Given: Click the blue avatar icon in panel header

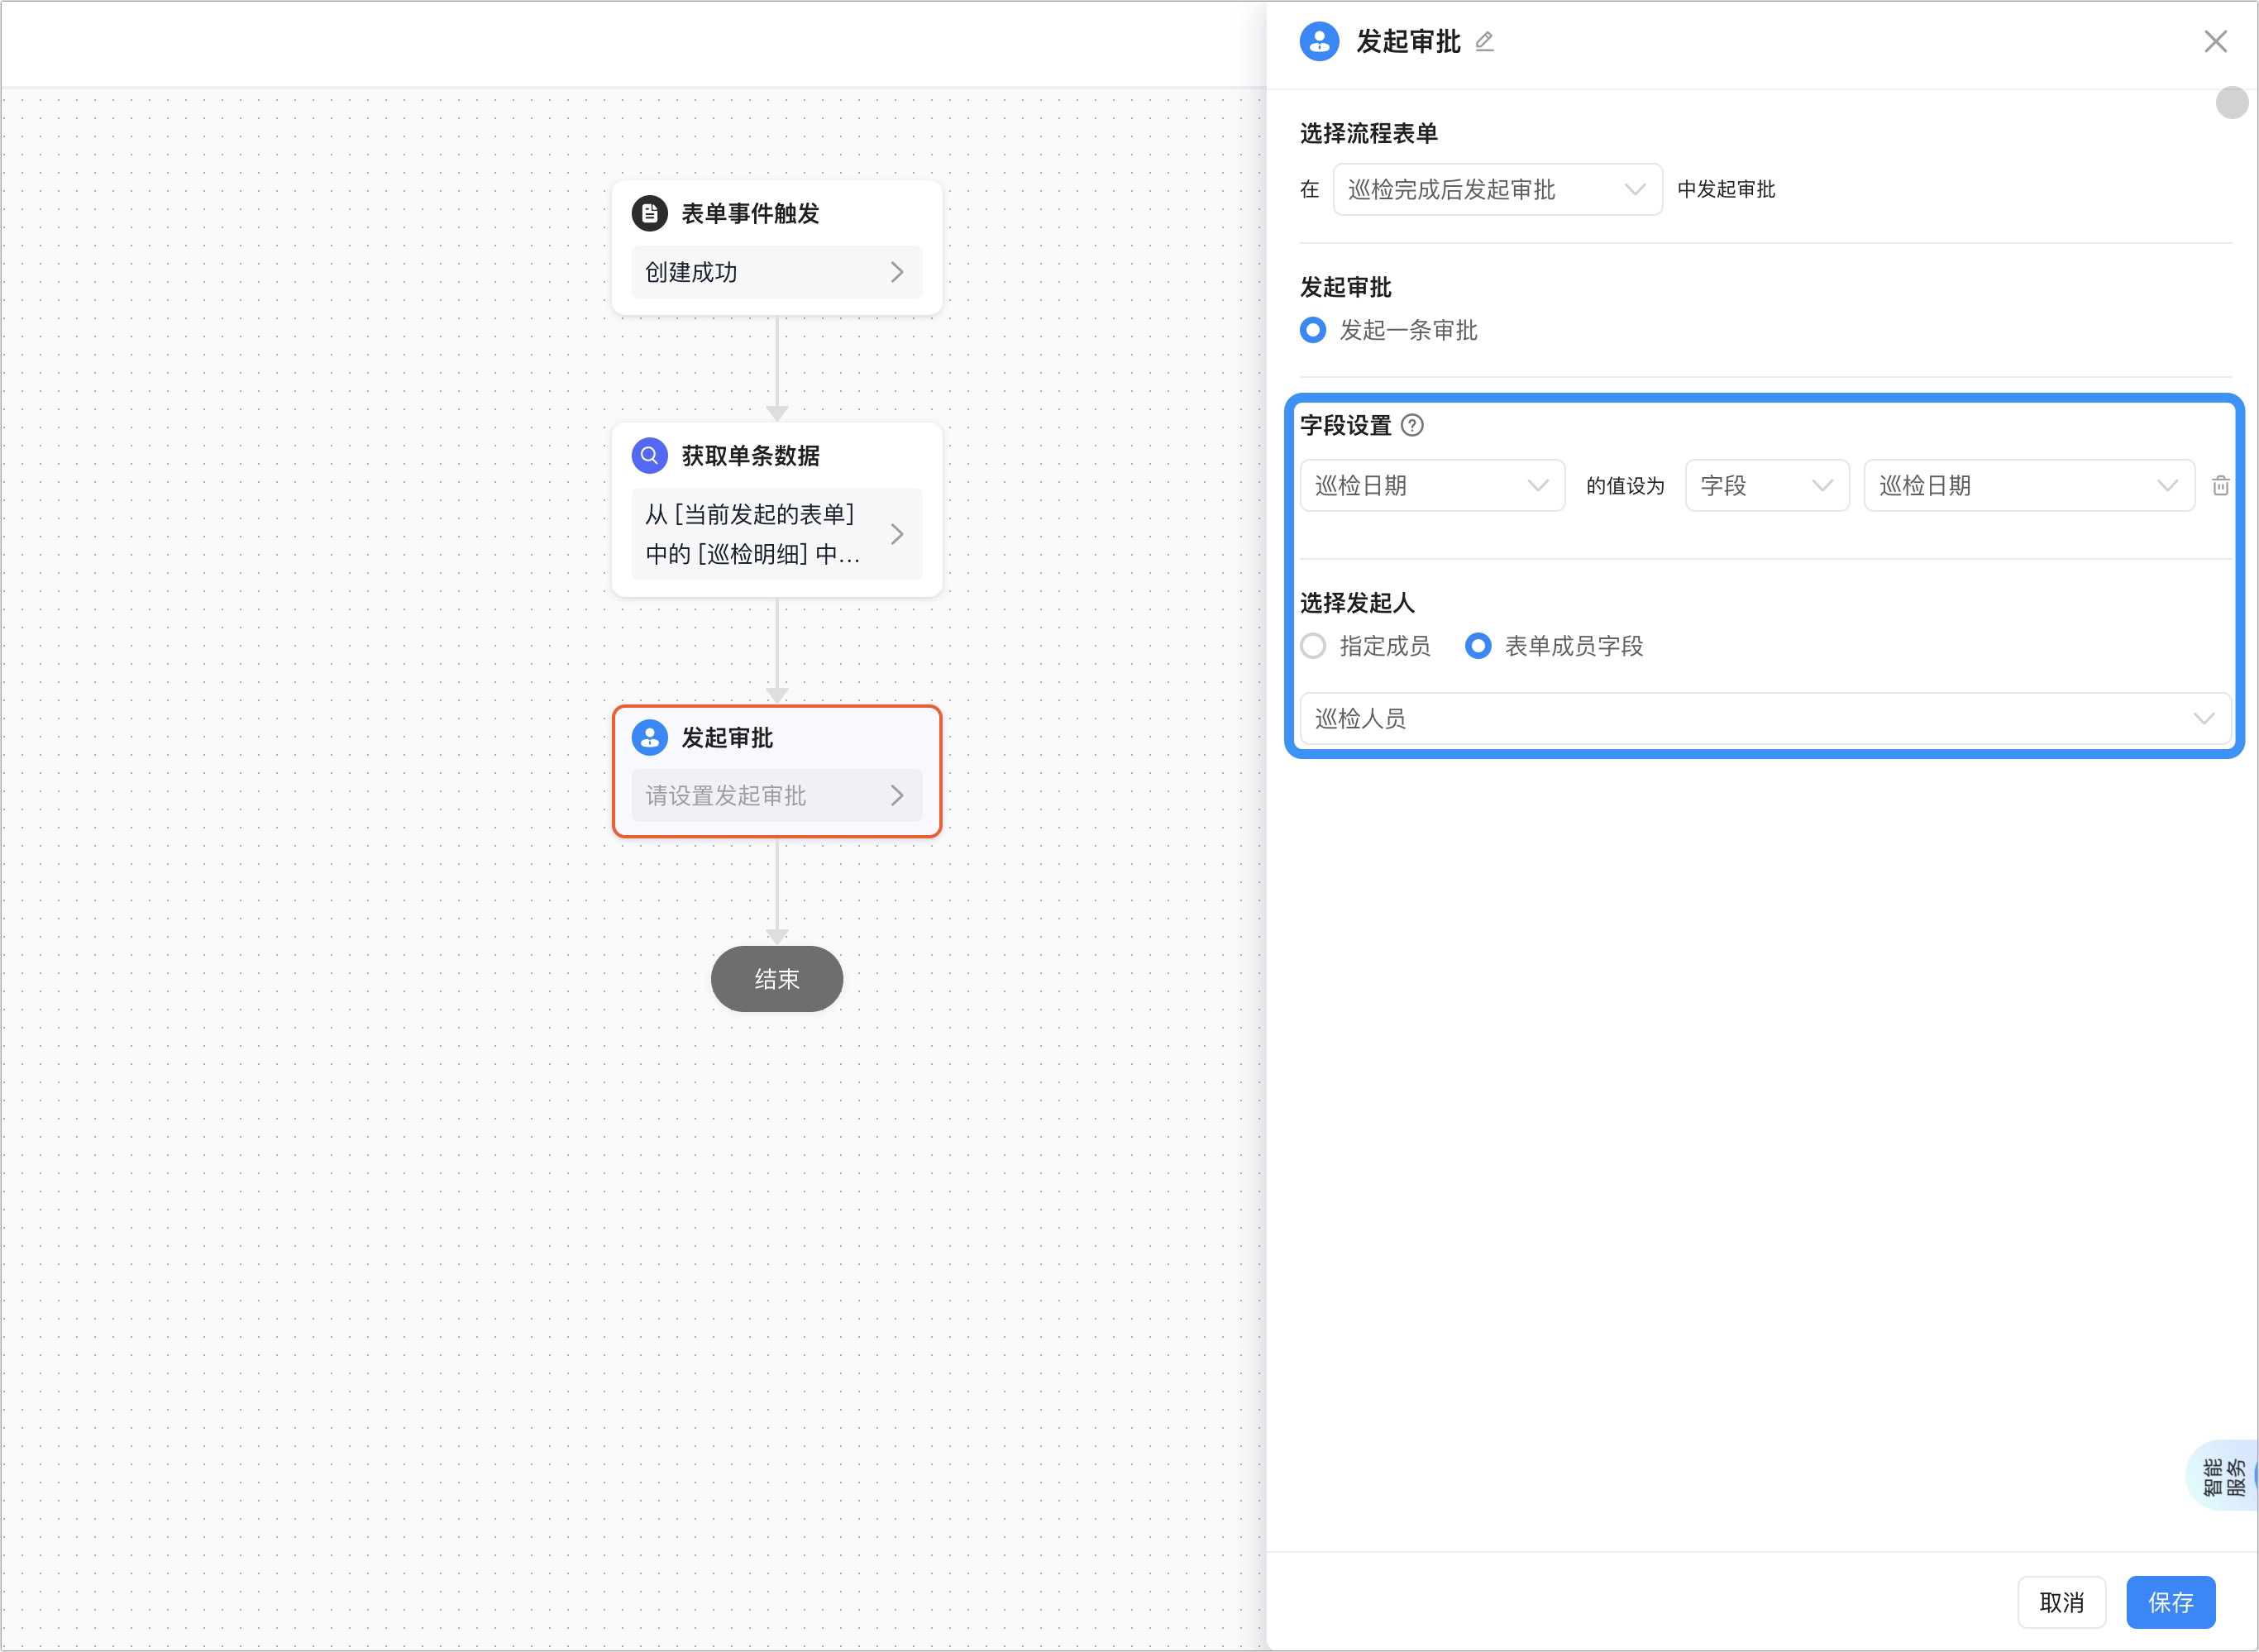Looking at the screenshot, I should coord(1319,42).
